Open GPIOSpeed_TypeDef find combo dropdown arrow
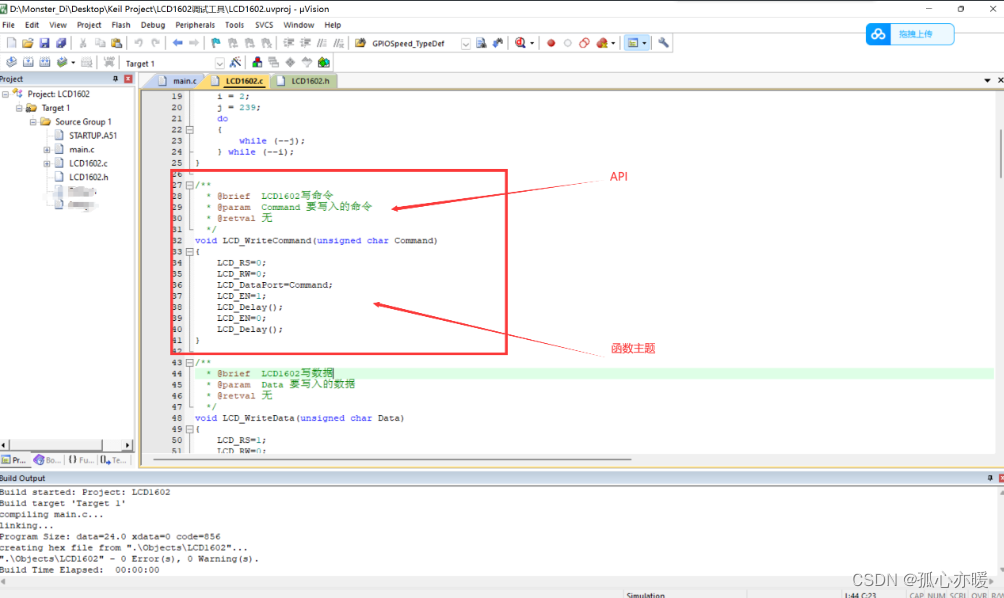1004x598 pixels. (x=466, y=44)
